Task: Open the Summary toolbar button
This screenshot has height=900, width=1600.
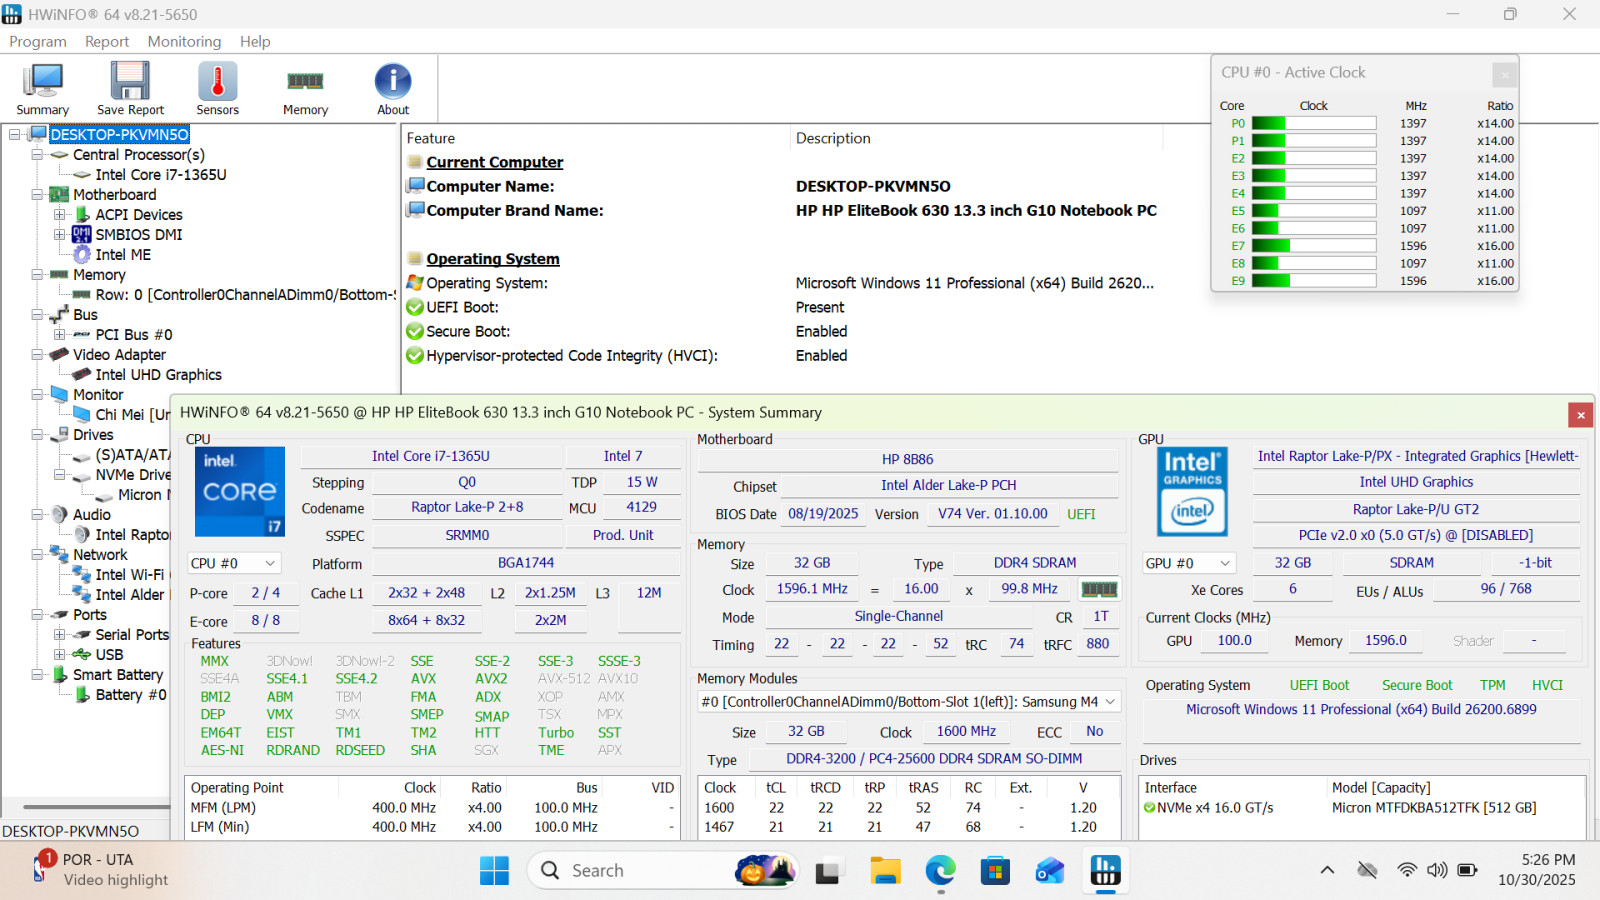Action: point(42,89)
